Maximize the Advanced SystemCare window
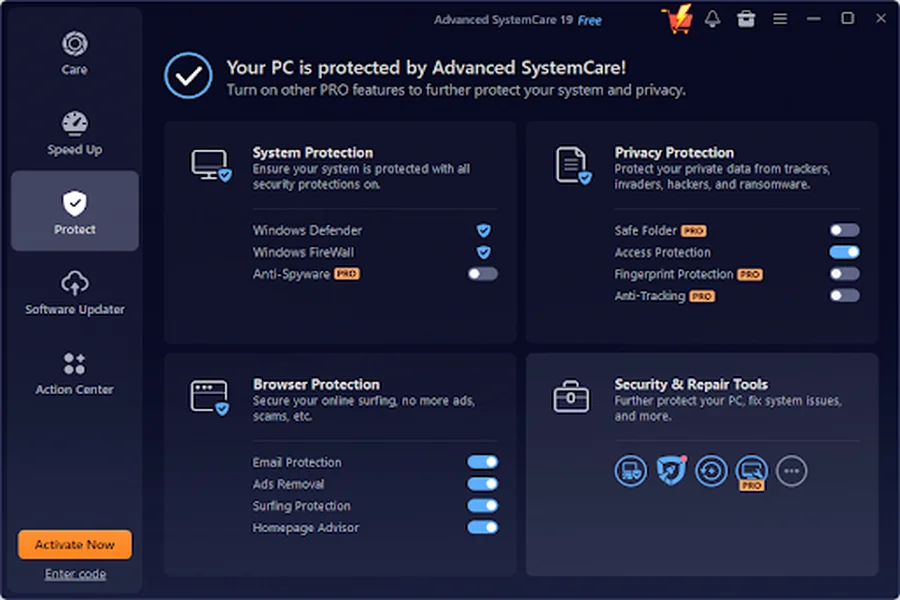Screen dimensions: 900x600 847,18
